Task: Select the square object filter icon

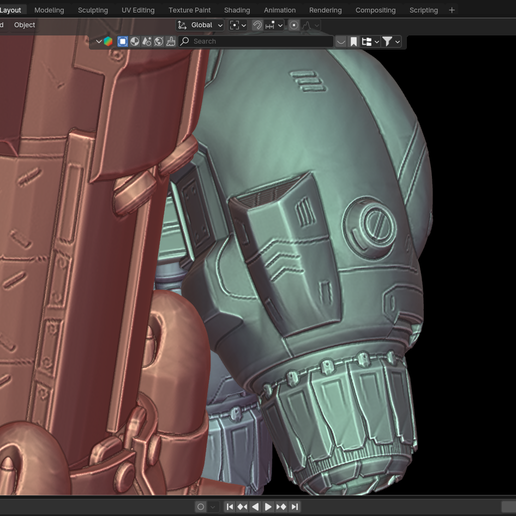Action: (123, 42)
